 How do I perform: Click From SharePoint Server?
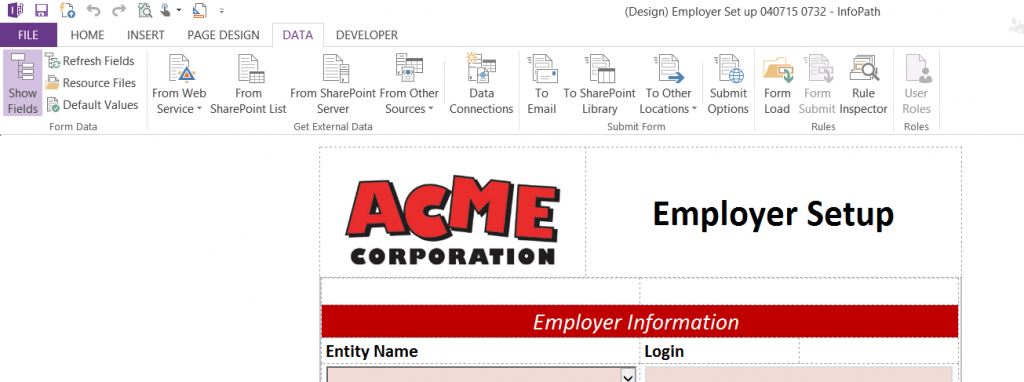point(333,84)
